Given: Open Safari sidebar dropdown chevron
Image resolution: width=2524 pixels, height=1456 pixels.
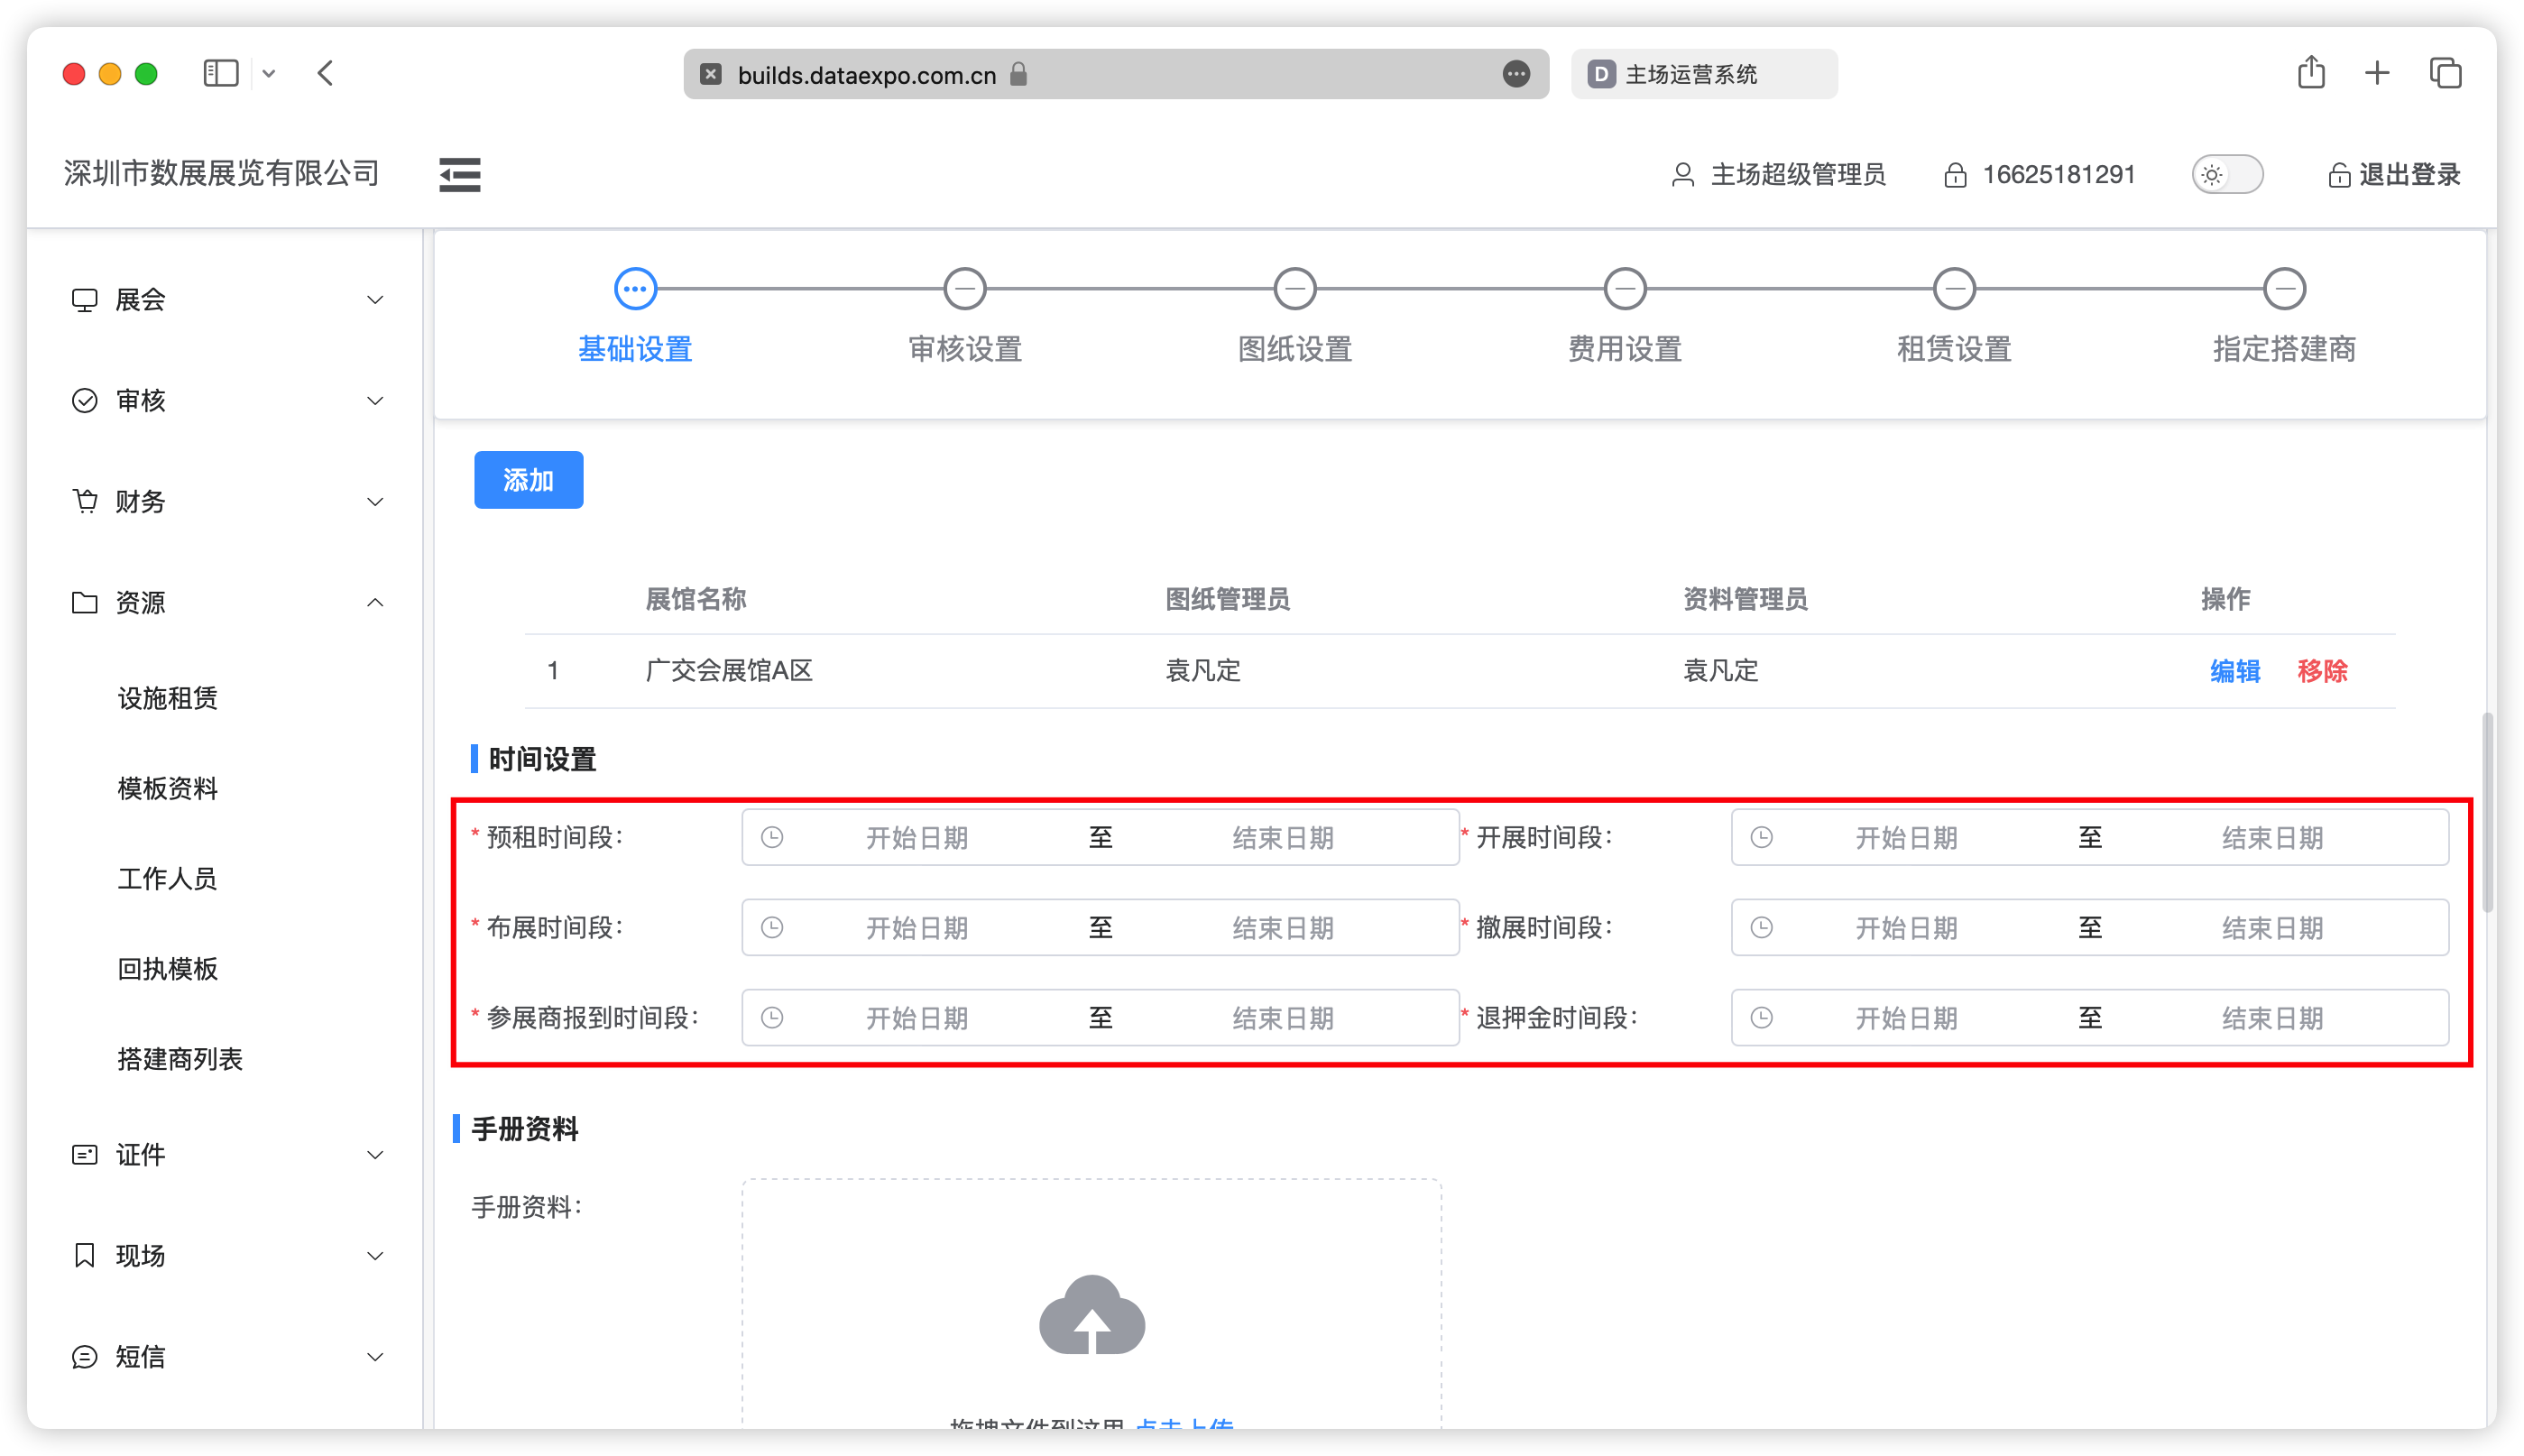Looking at the screenshot, I should click(x=268, y=73).
